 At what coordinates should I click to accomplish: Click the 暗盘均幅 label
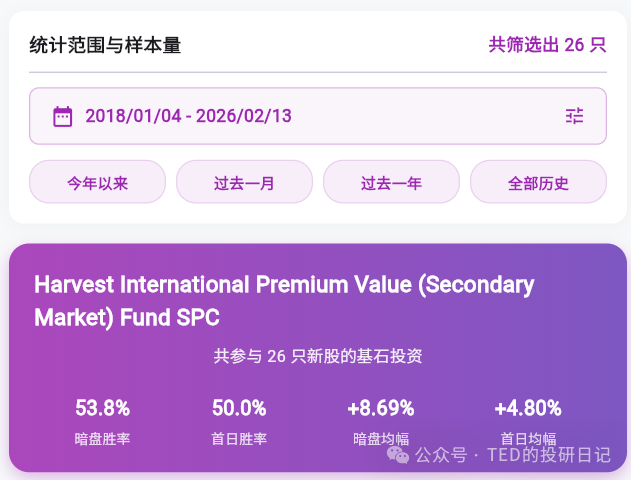[x=381, y=438]
